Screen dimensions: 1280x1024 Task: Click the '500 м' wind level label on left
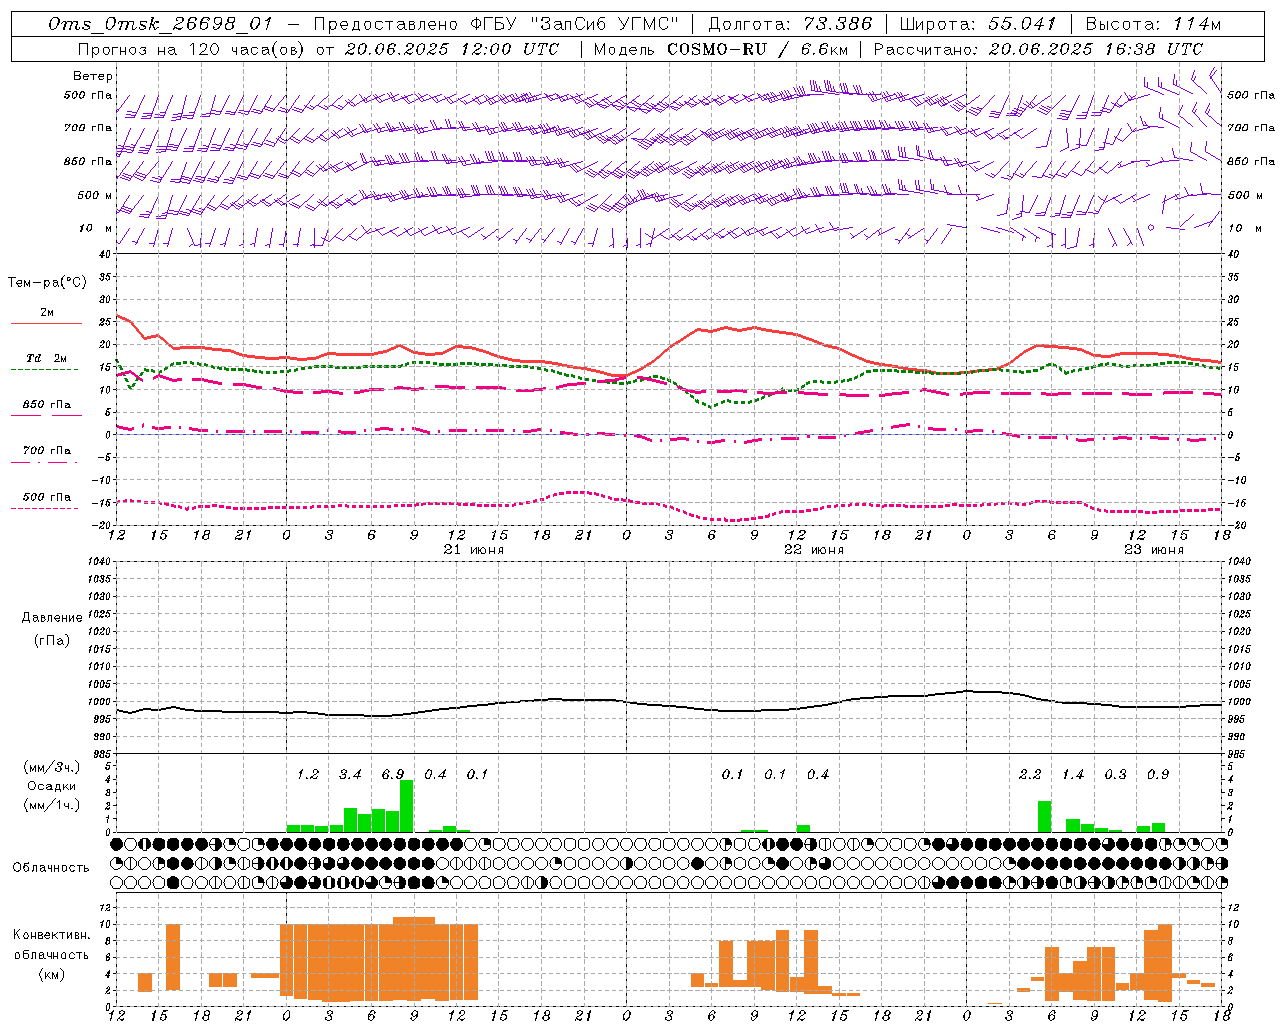[95, 195]
